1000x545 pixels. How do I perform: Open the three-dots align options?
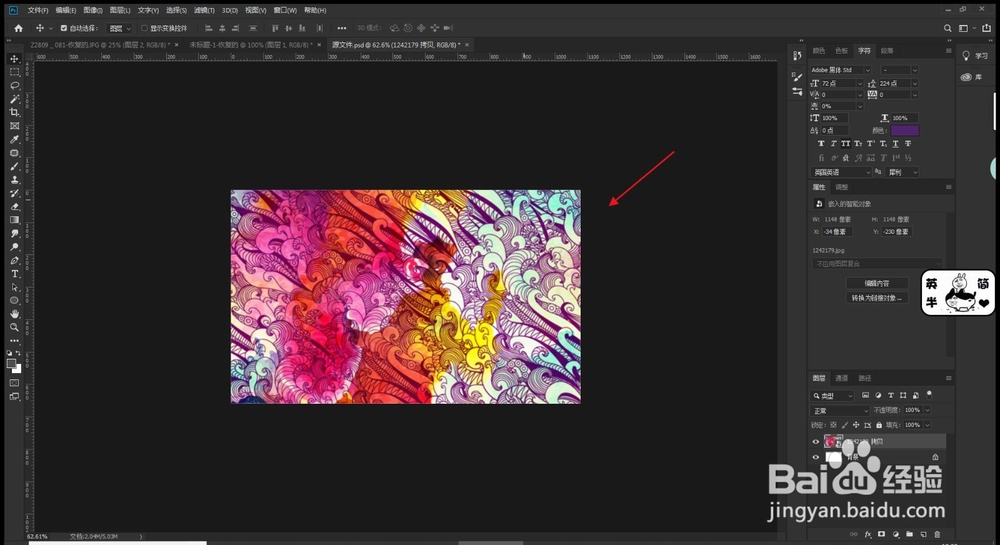(x=342, y=28)
